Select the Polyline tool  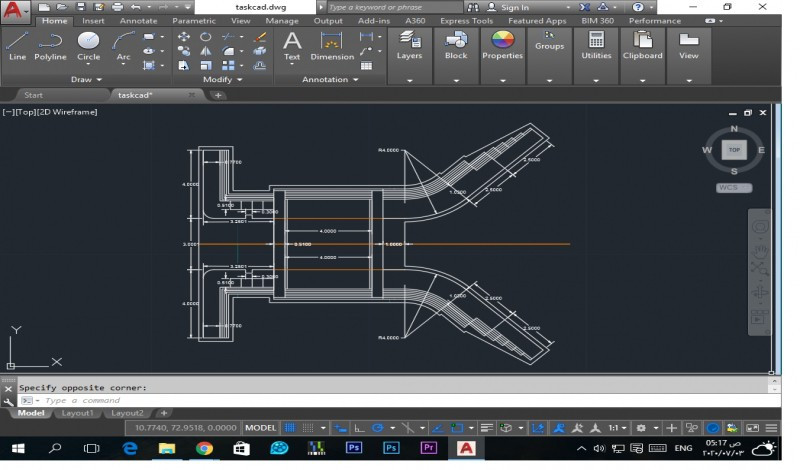coord(51,44)
